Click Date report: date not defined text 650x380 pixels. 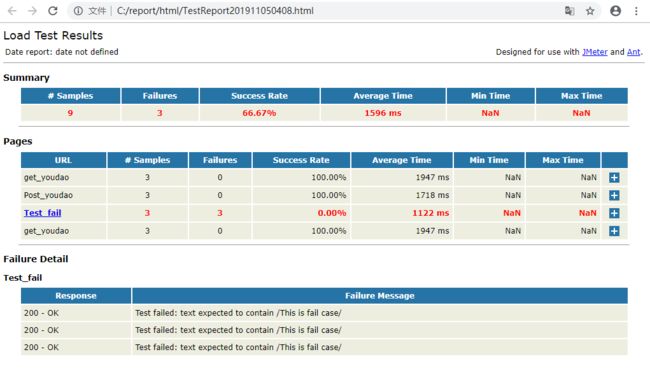62,52
